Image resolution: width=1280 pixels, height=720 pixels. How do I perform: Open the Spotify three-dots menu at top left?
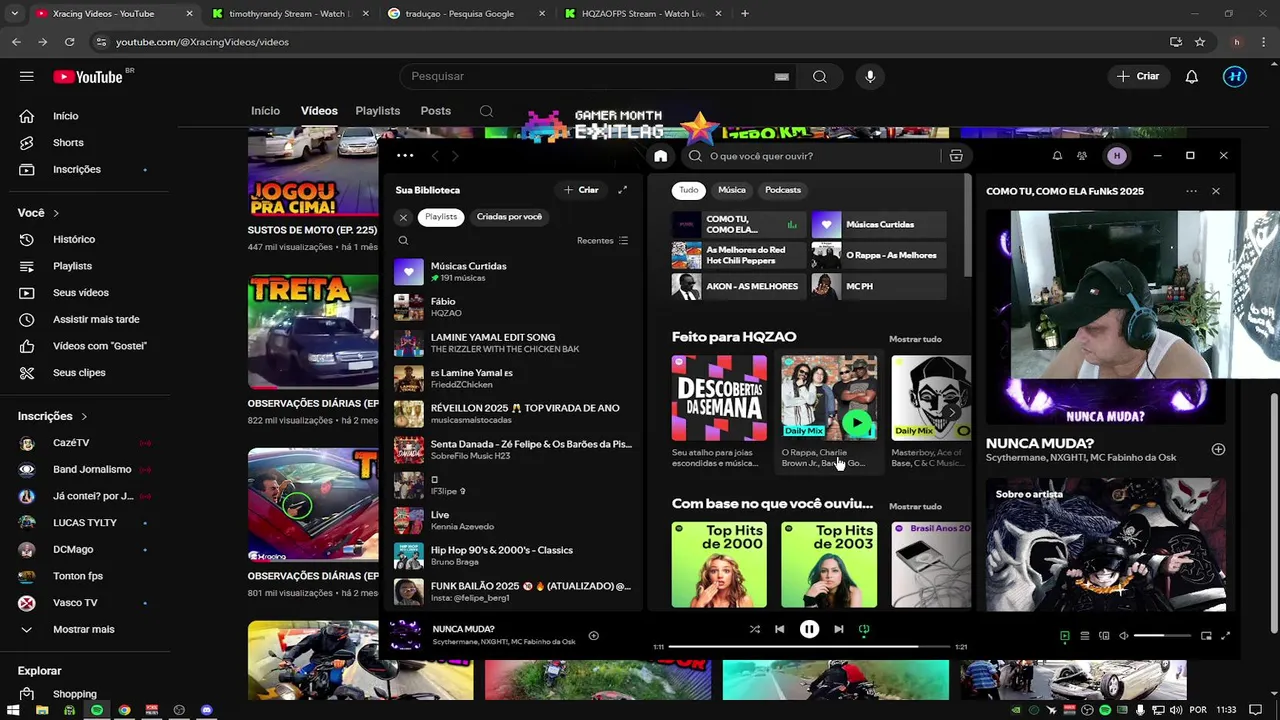405,155
